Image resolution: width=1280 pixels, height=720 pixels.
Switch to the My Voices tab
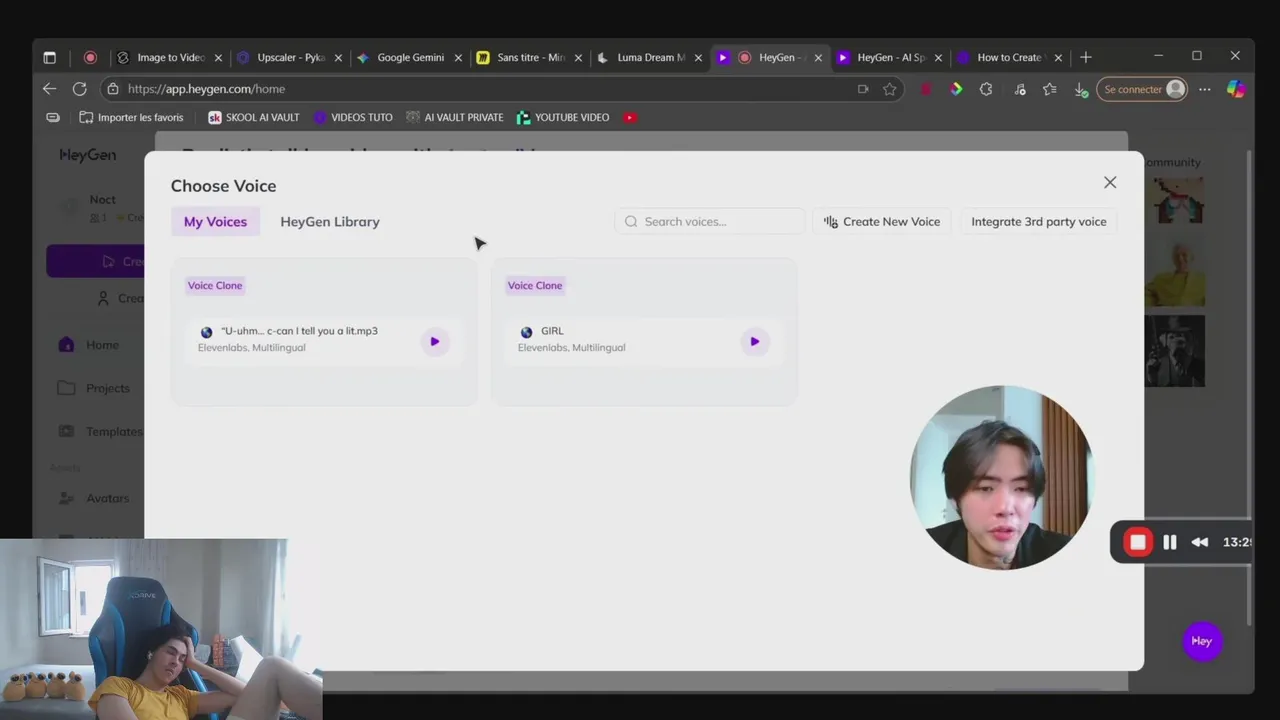tap(215, 222)
